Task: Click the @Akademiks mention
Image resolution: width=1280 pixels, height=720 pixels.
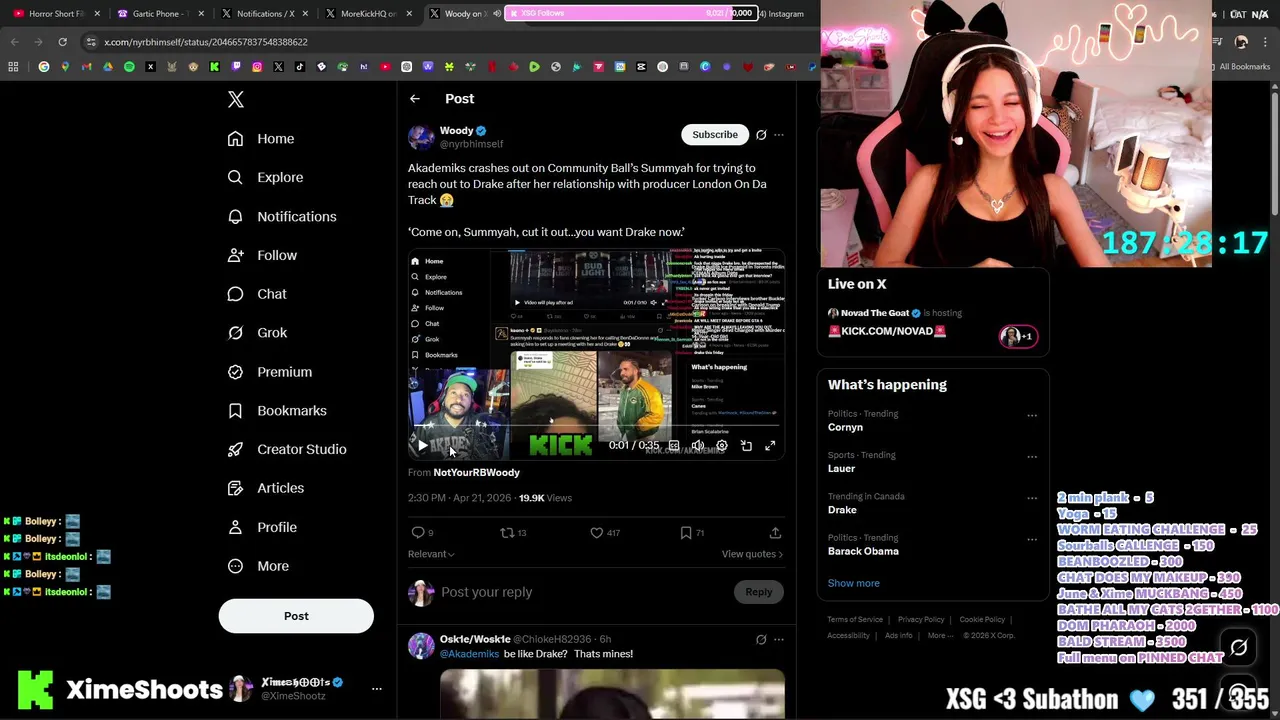Action: point(469,654)
